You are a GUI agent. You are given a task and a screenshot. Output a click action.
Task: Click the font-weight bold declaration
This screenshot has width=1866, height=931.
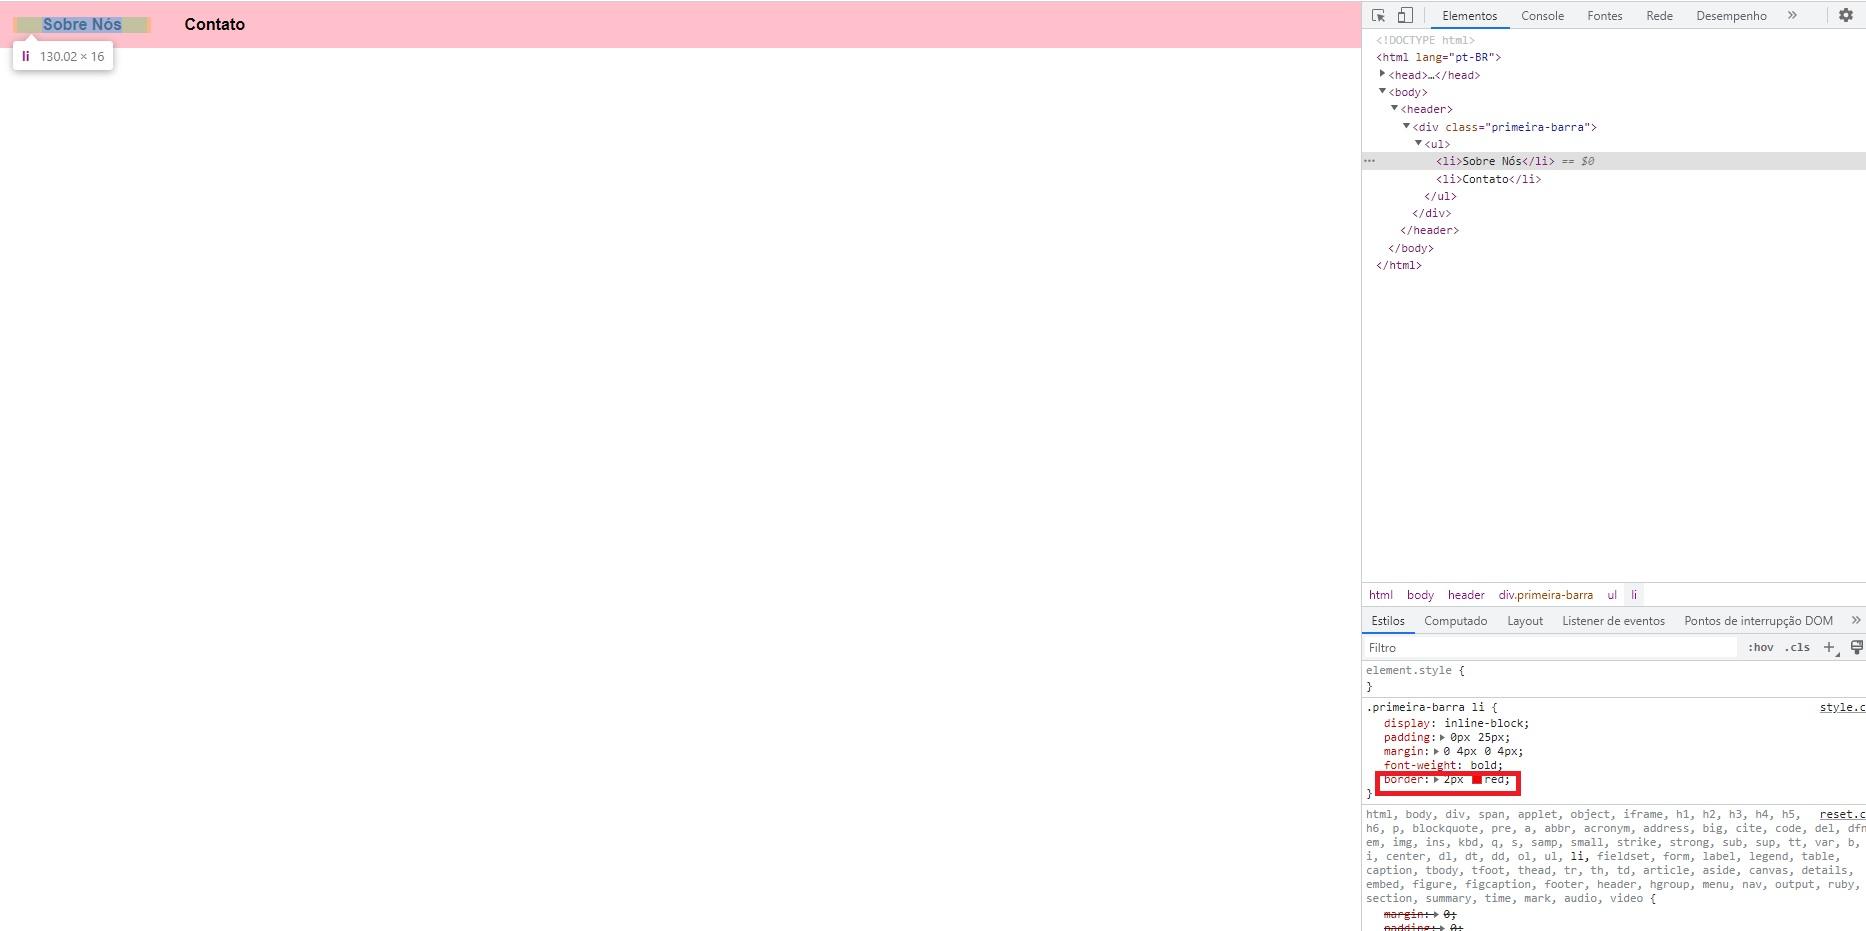pos(1443,766)
